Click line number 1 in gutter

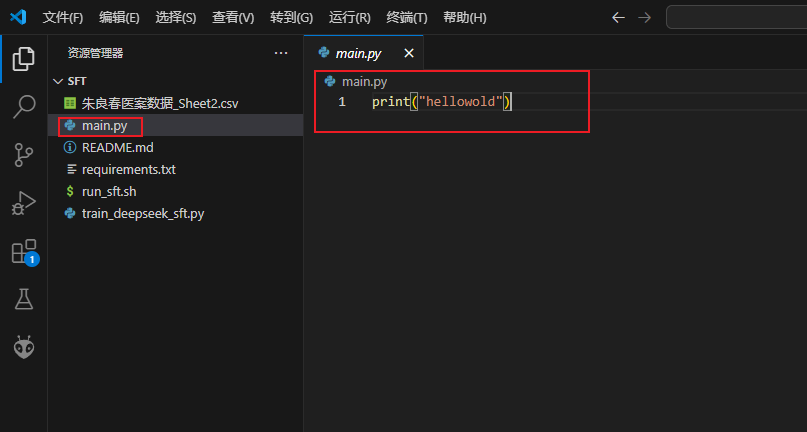tap(342, 102)
